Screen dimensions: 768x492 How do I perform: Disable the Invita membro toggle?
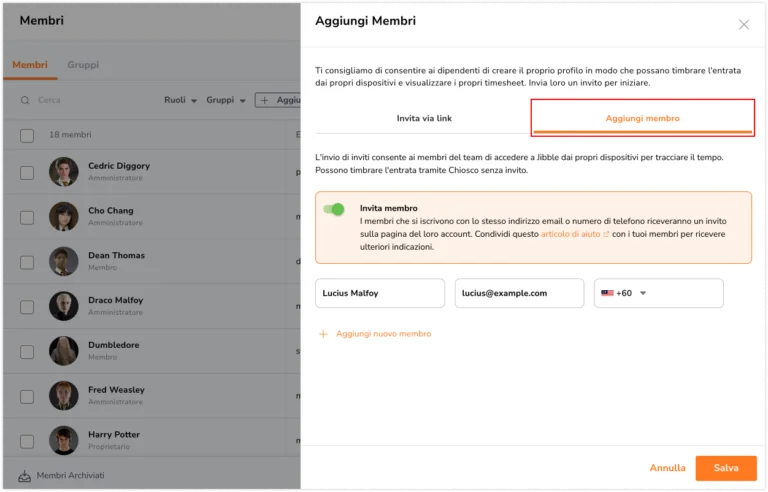334,209
